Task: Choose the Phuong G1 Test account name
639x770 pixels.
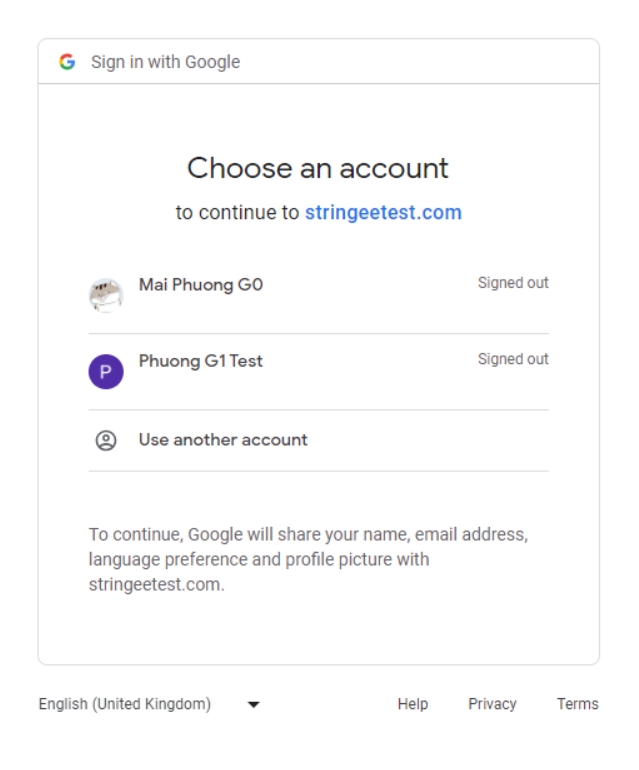Action: coord(200,361)
